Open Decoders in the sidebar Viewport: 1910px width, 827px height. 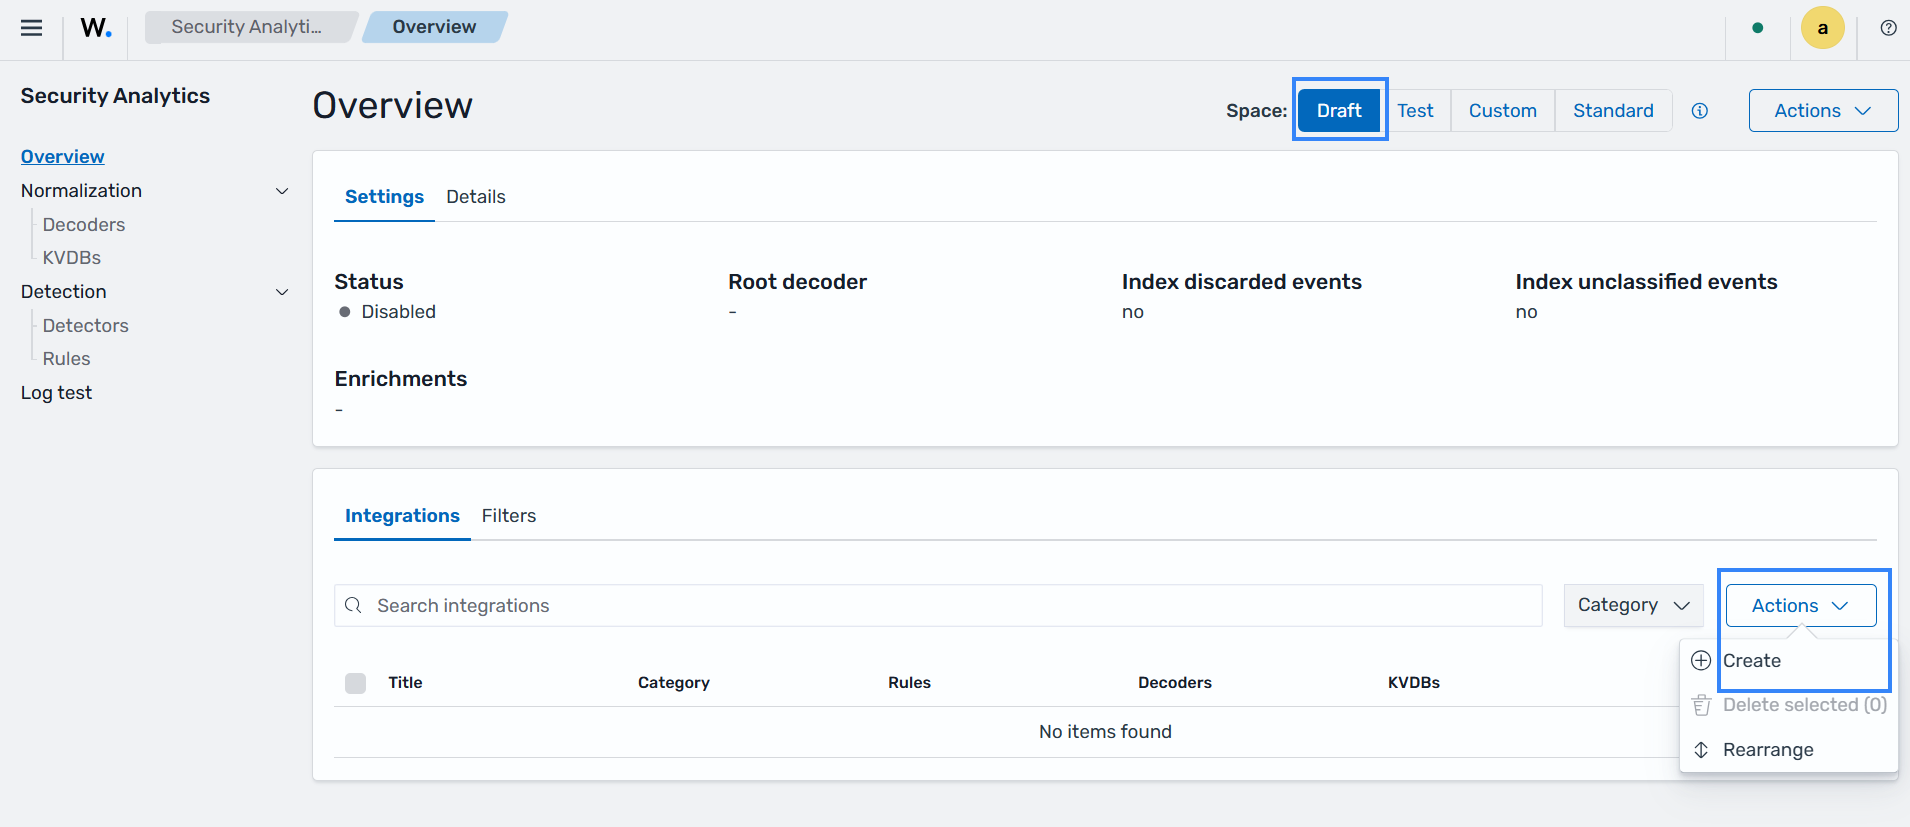click(84, 225)
